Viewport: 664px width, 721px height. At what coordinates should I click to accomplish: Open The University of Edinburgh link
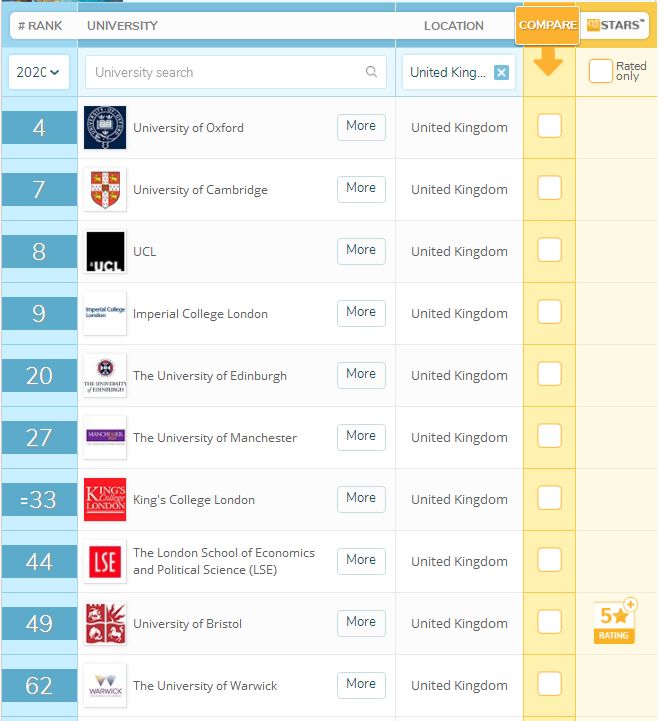[210, 376]
